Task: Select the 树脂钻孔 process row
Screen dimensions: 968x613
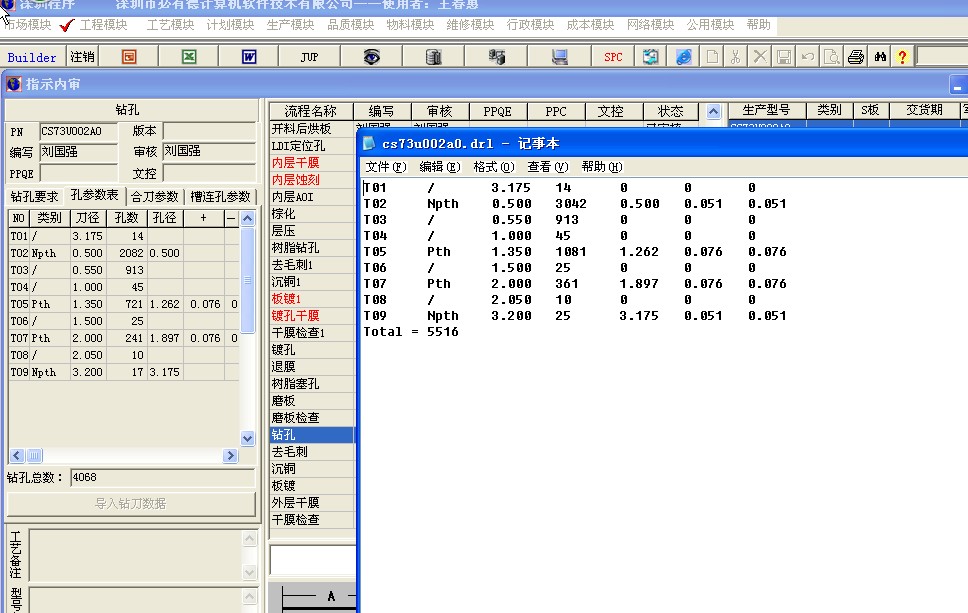Action: [312, 248]
